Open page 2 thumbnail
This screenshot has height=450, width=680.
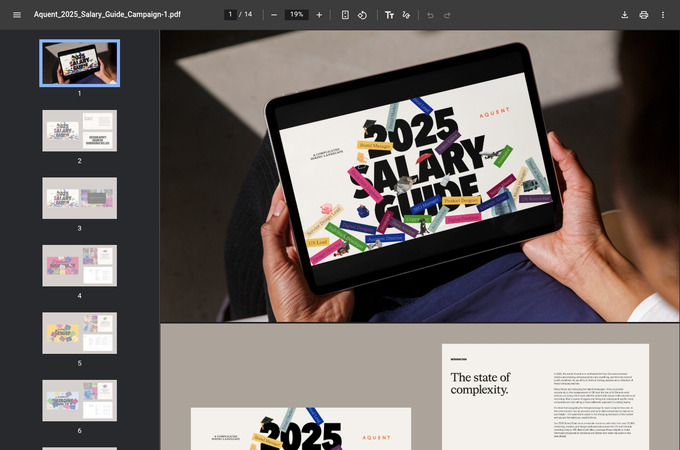[x=80, y=130]
